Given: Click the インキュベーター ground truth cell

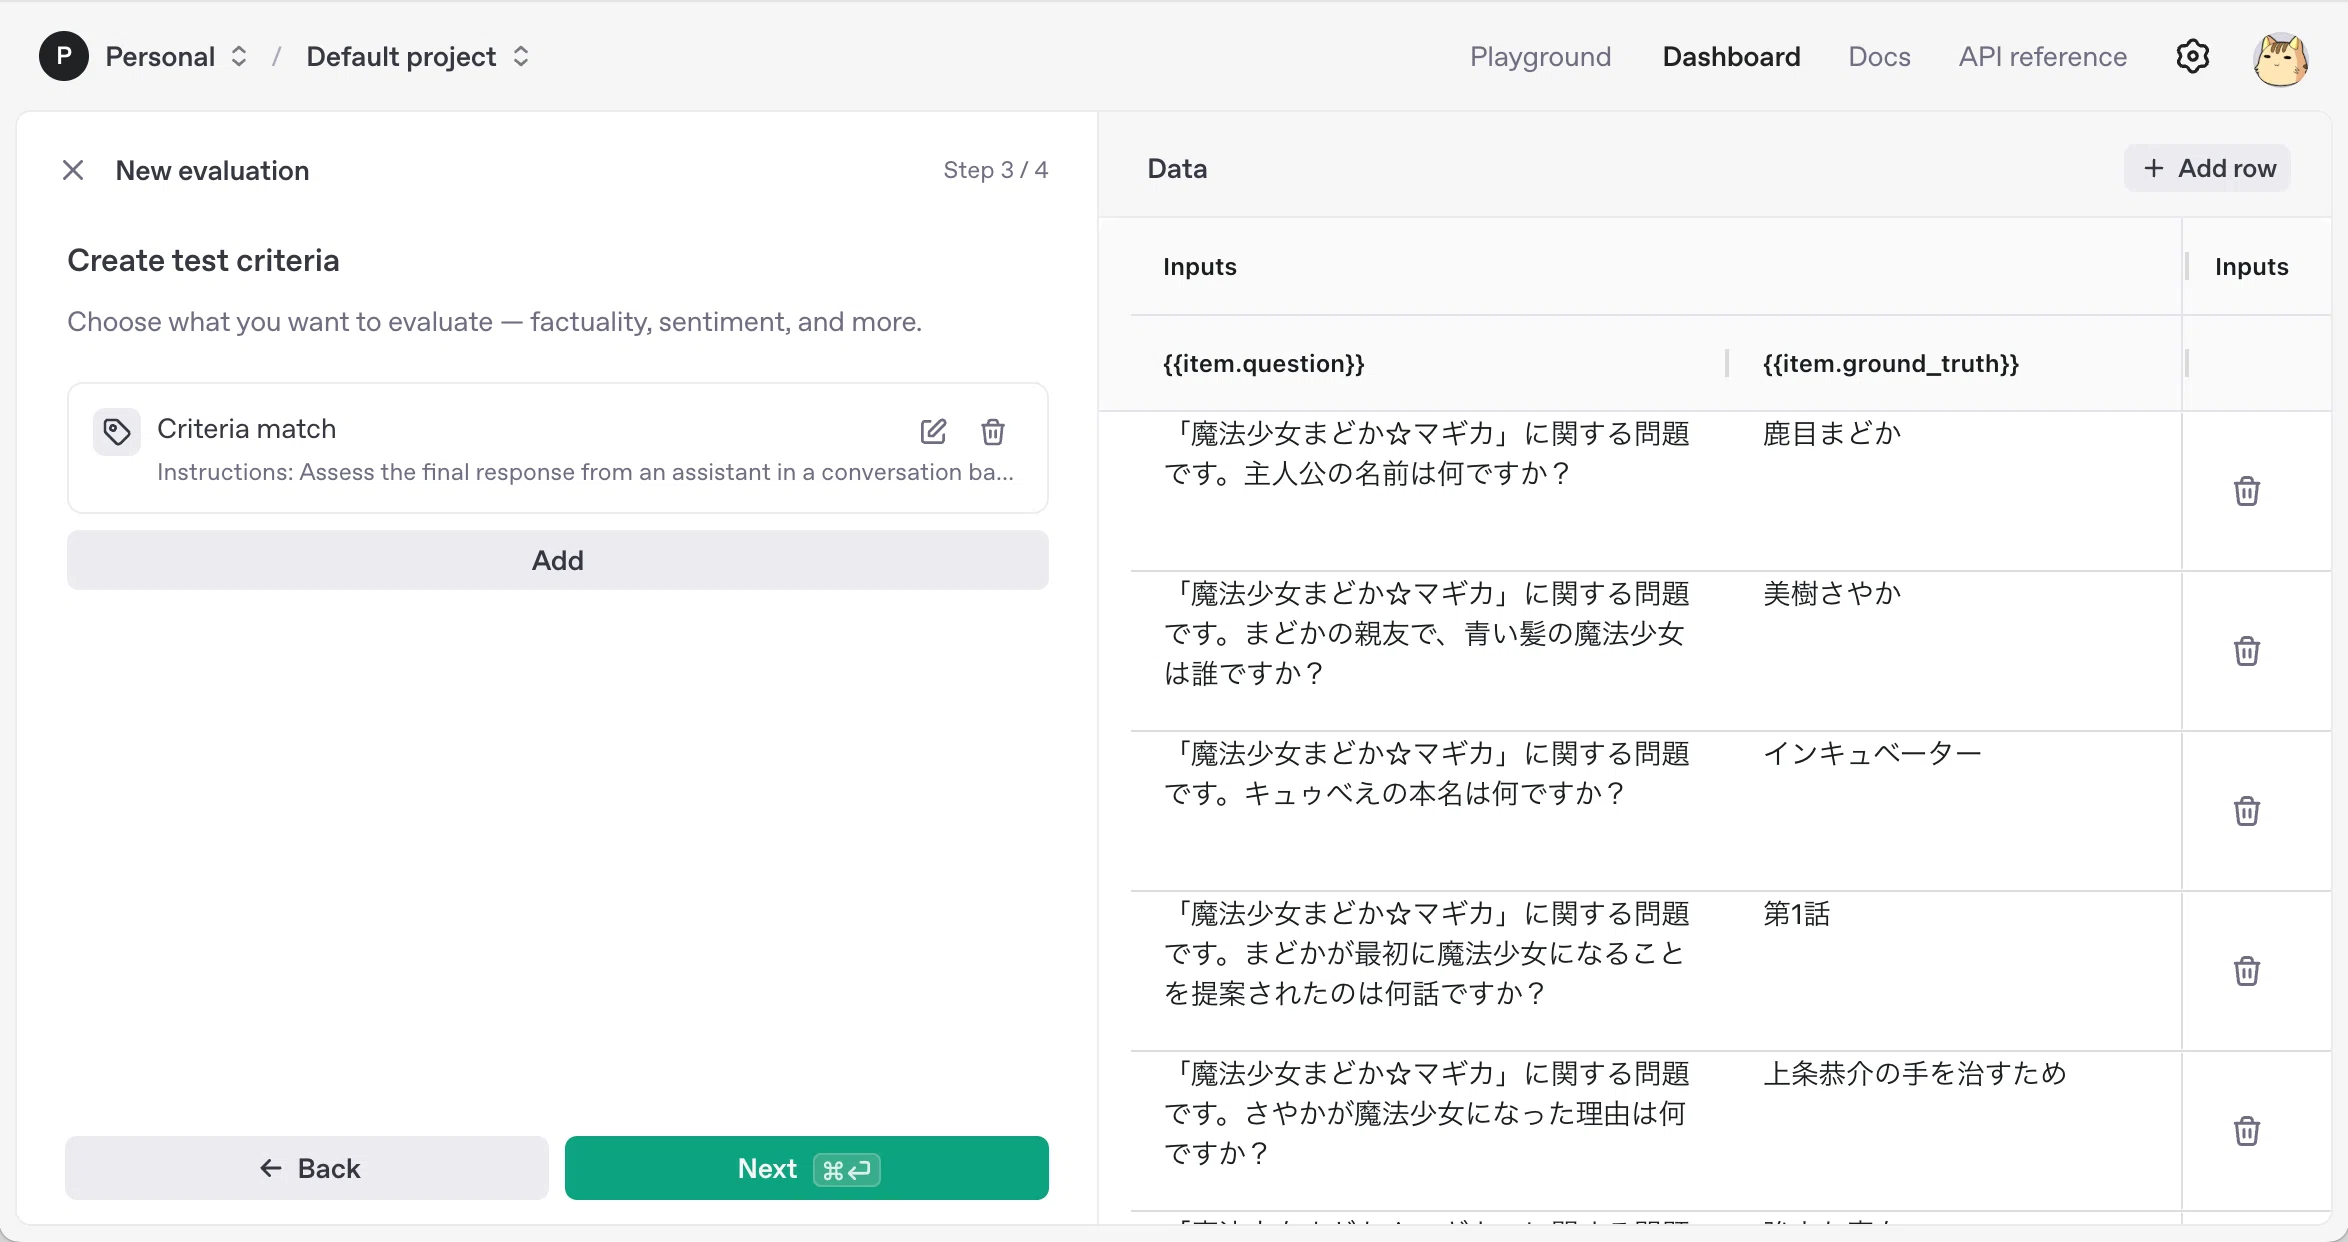Looking at the screenshot, I should point(1872,754).
